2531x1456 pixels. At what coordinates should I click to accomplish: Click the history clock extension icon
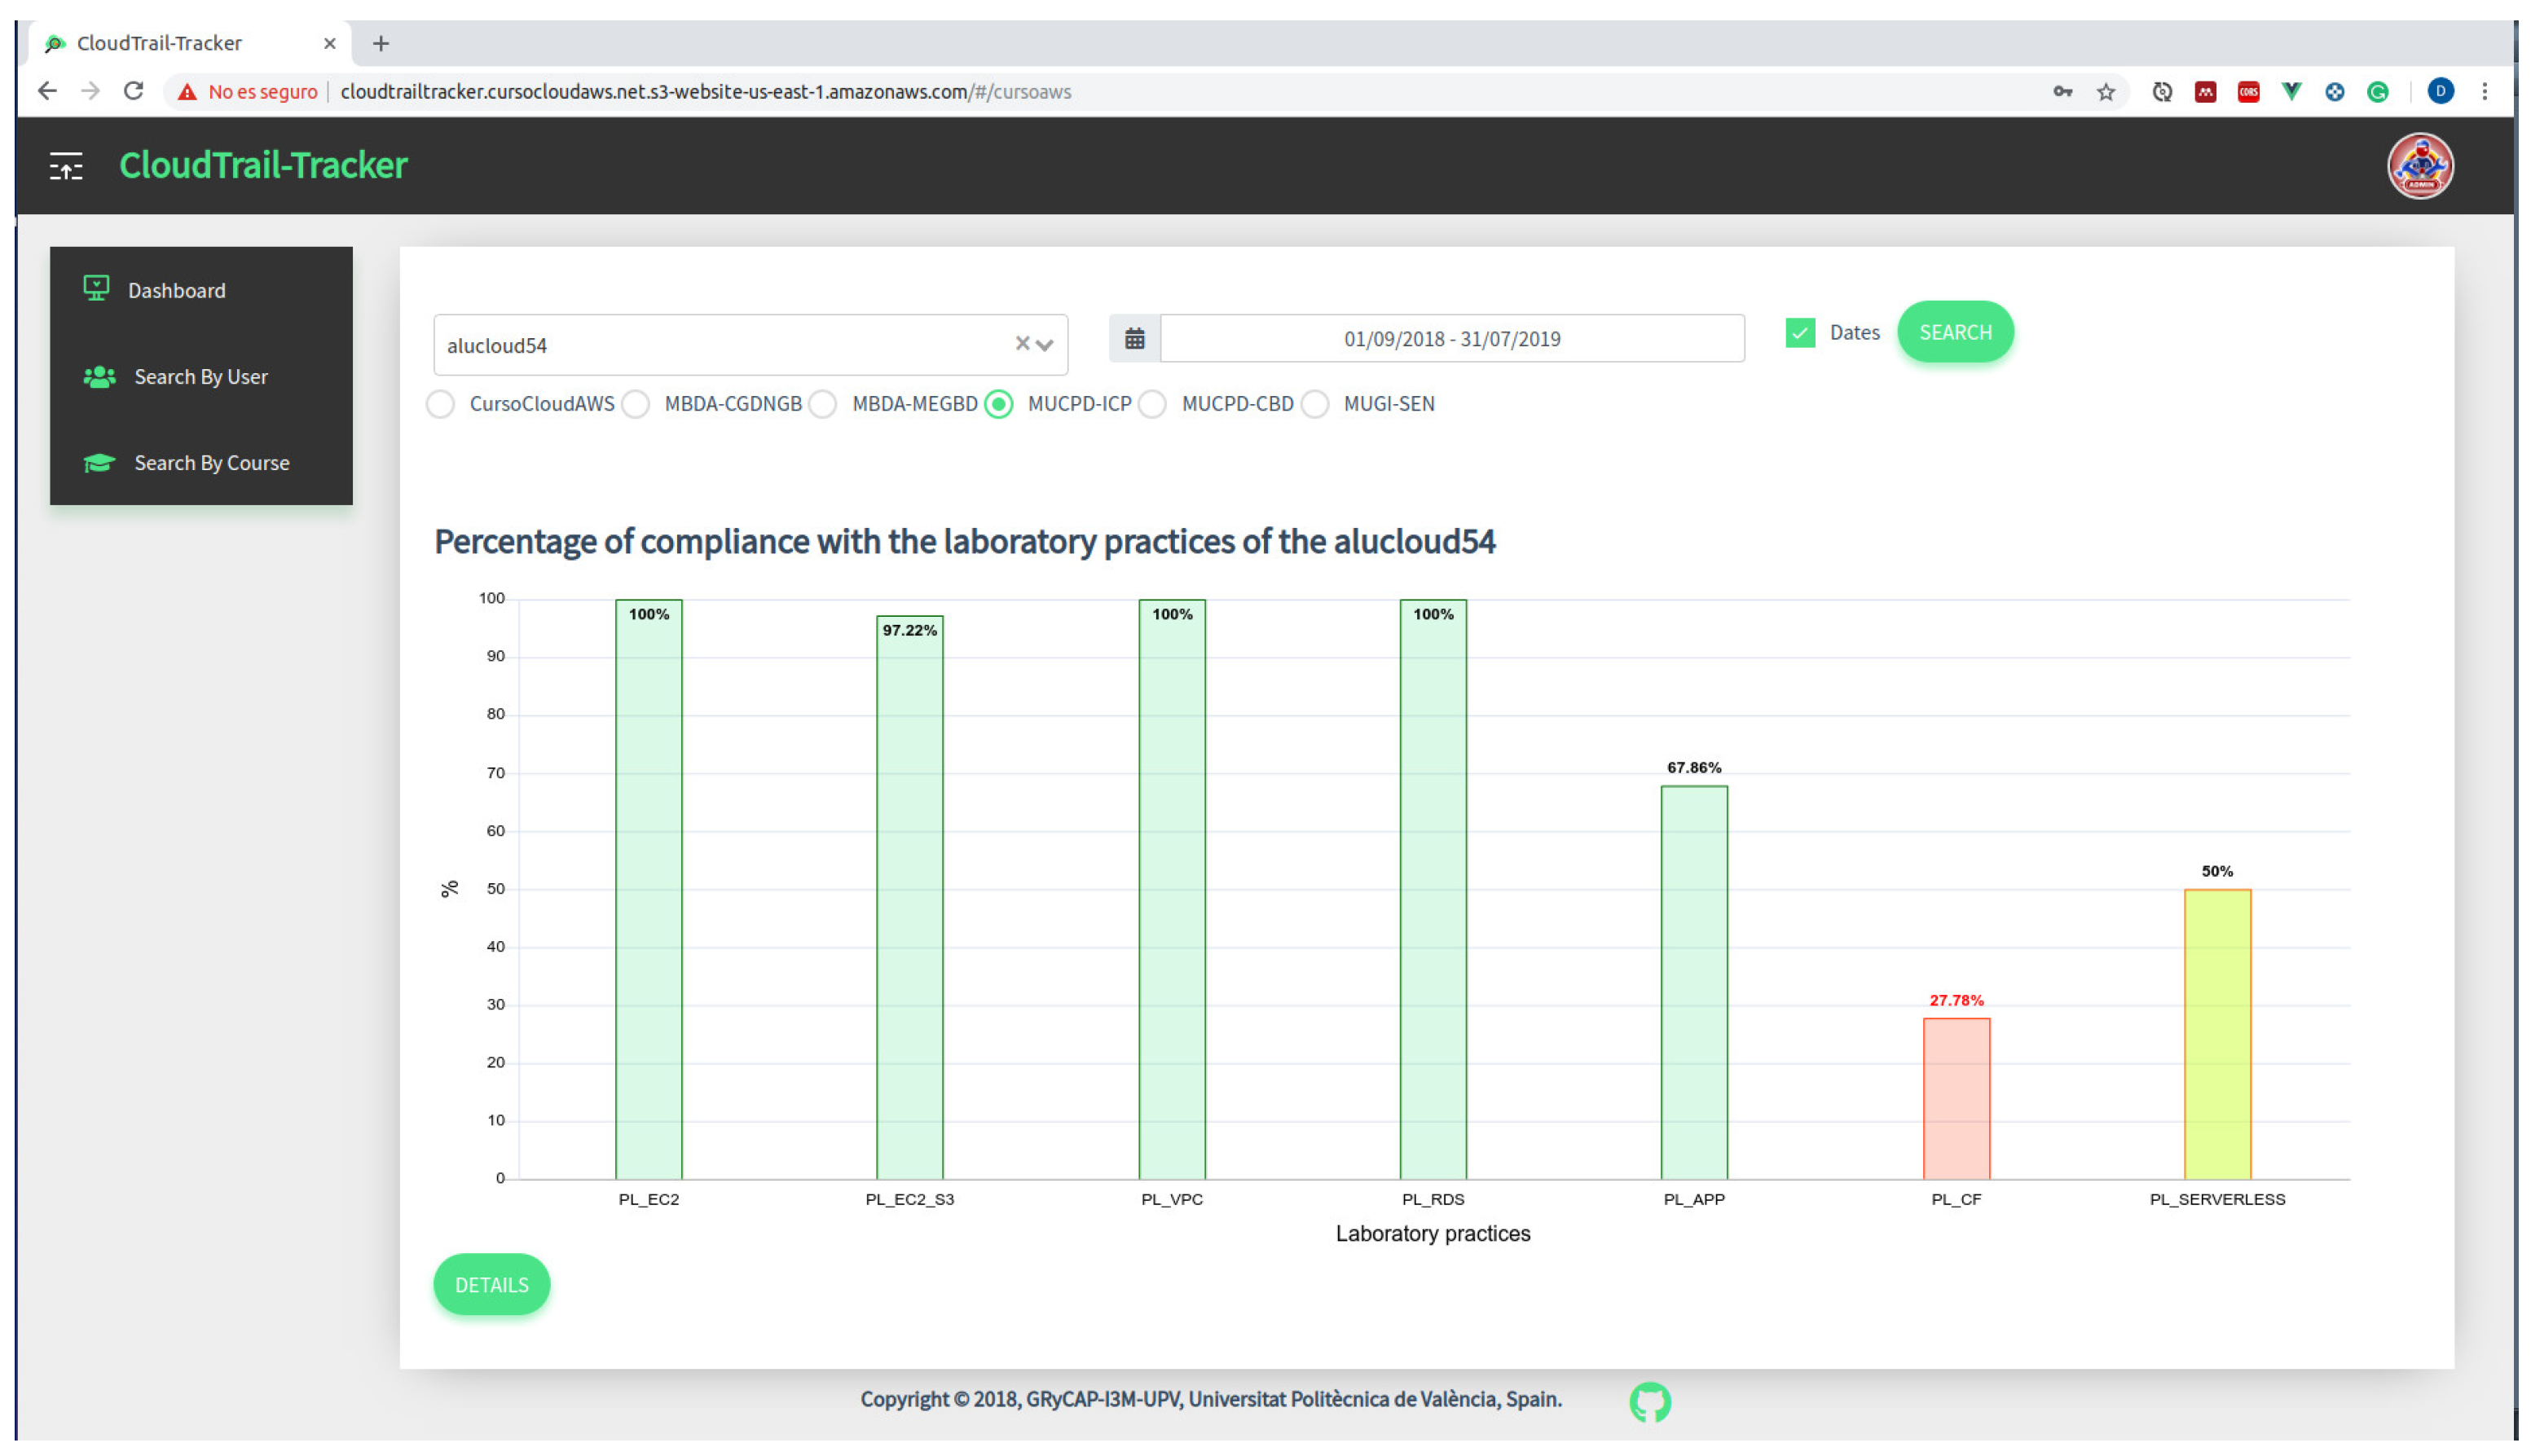pyautogui.click(x=2162, y=92)
